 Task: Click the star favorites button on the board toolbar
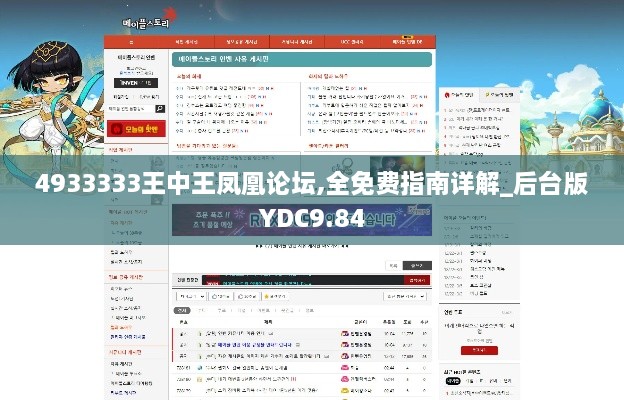275,297
